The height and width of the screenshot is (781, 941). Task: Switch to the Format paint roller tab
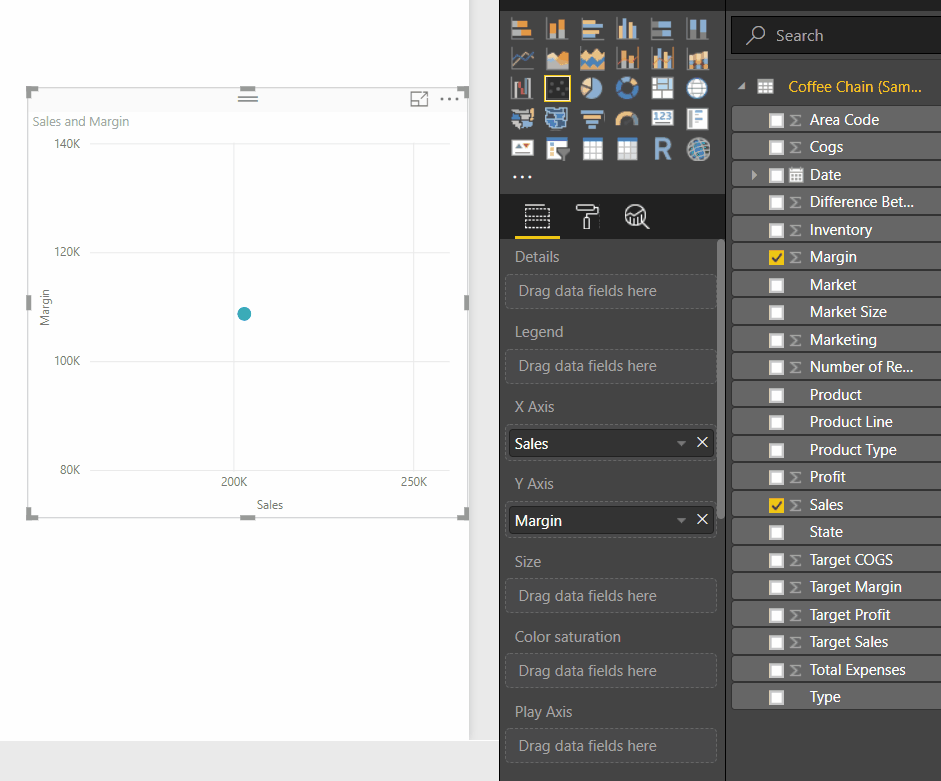(x=587, y=217)
